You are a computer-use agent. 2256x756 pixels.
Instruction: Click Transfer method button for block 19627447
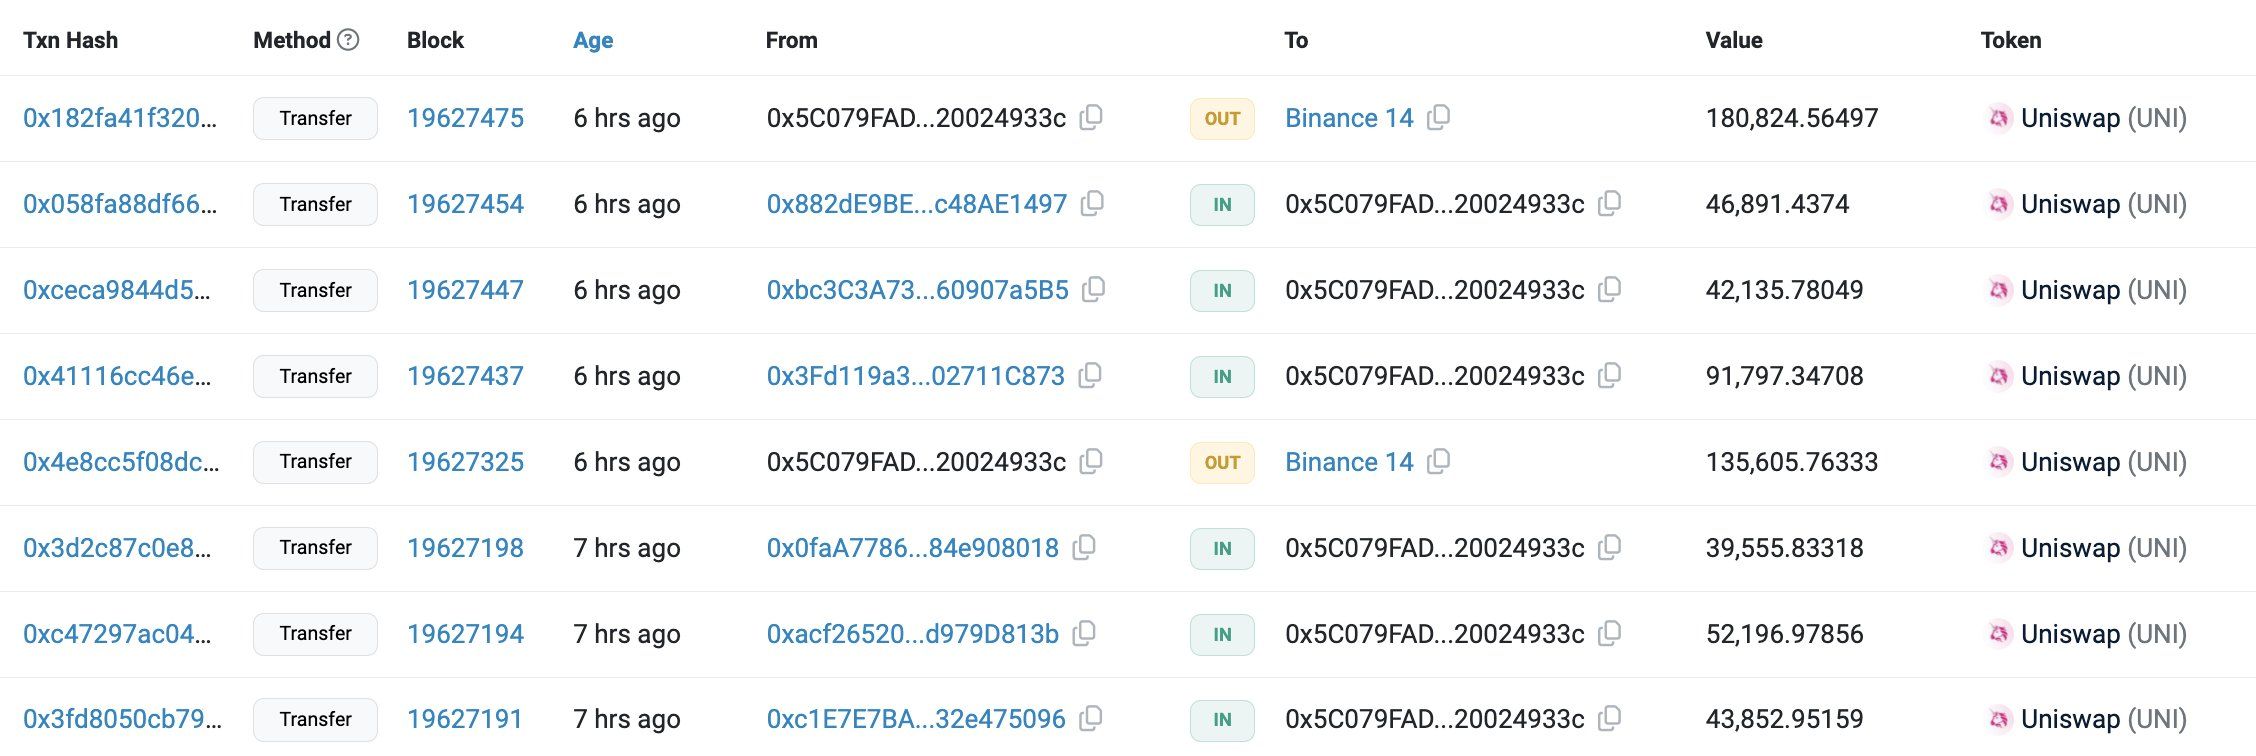pos(315,290)
